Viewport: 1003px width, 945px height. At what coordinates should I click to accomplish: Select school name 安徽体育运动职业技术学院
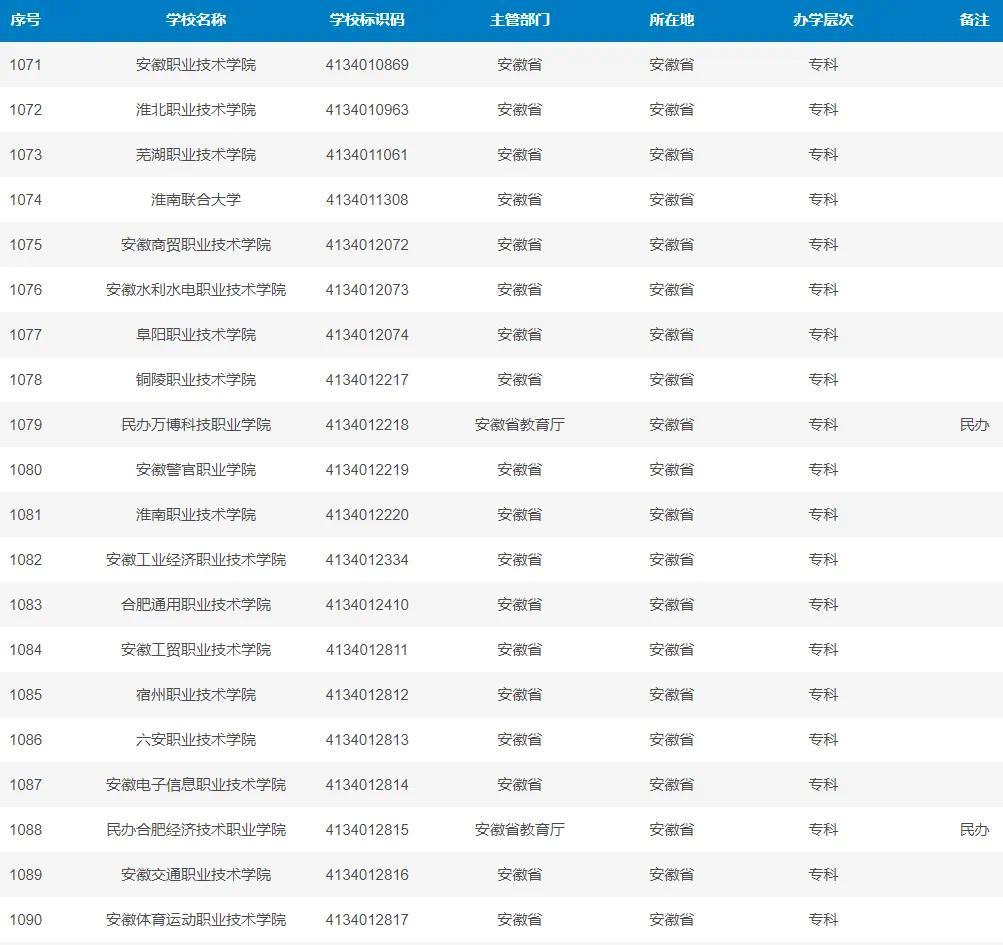(x=196, y=919)
